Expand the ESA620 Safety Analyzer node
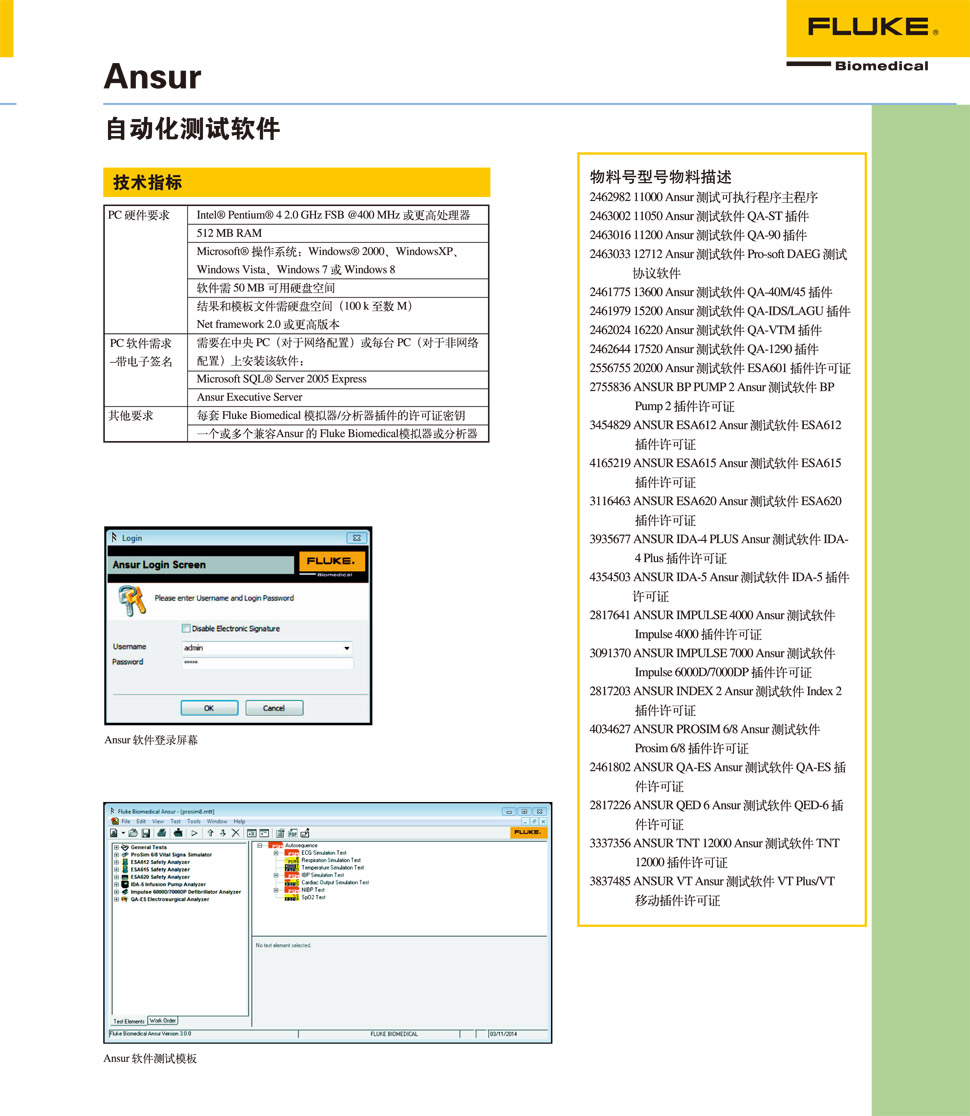This screenshot has width=970, height=1116. (116, 877)
